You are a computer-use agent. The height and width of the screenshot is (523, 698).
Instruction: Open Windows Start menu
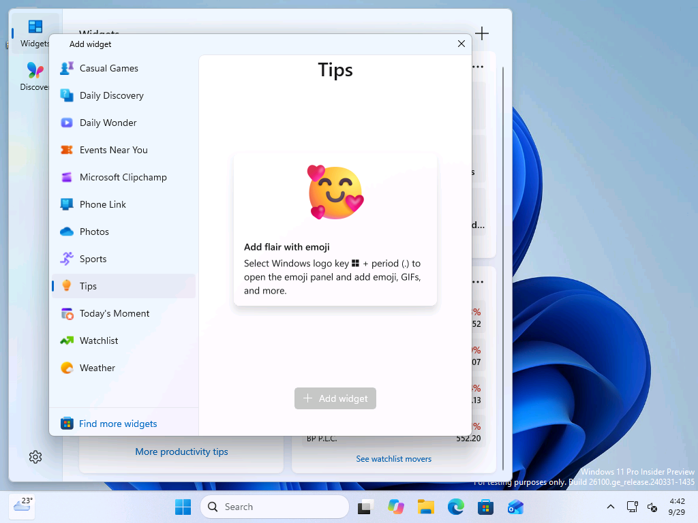[x=183, y=507]
